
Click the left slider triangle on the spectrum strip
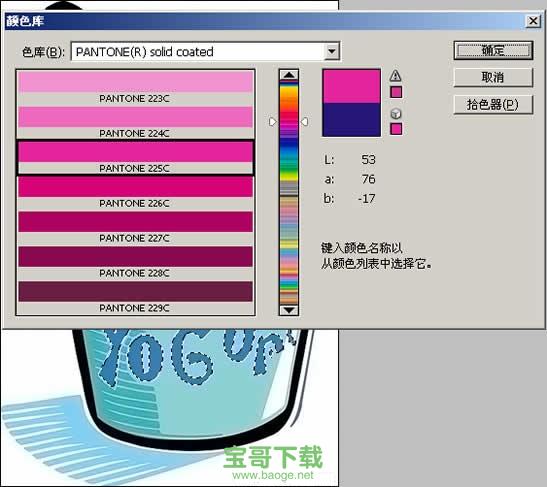click(273, 122)
